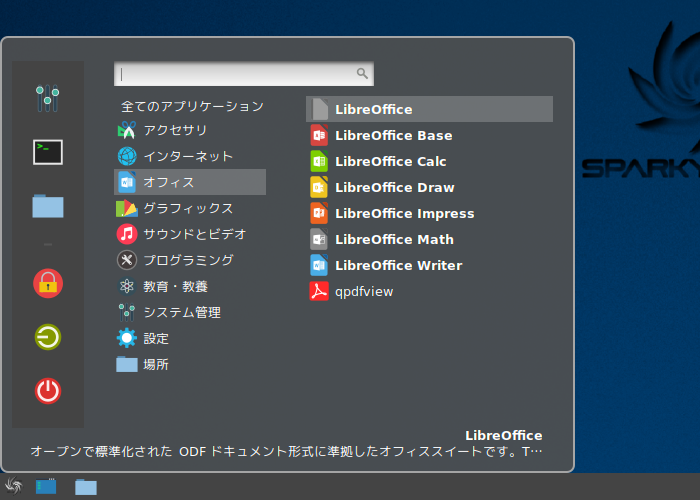Click the green logout icon
The image size is (700, 500).
[48, 337]
